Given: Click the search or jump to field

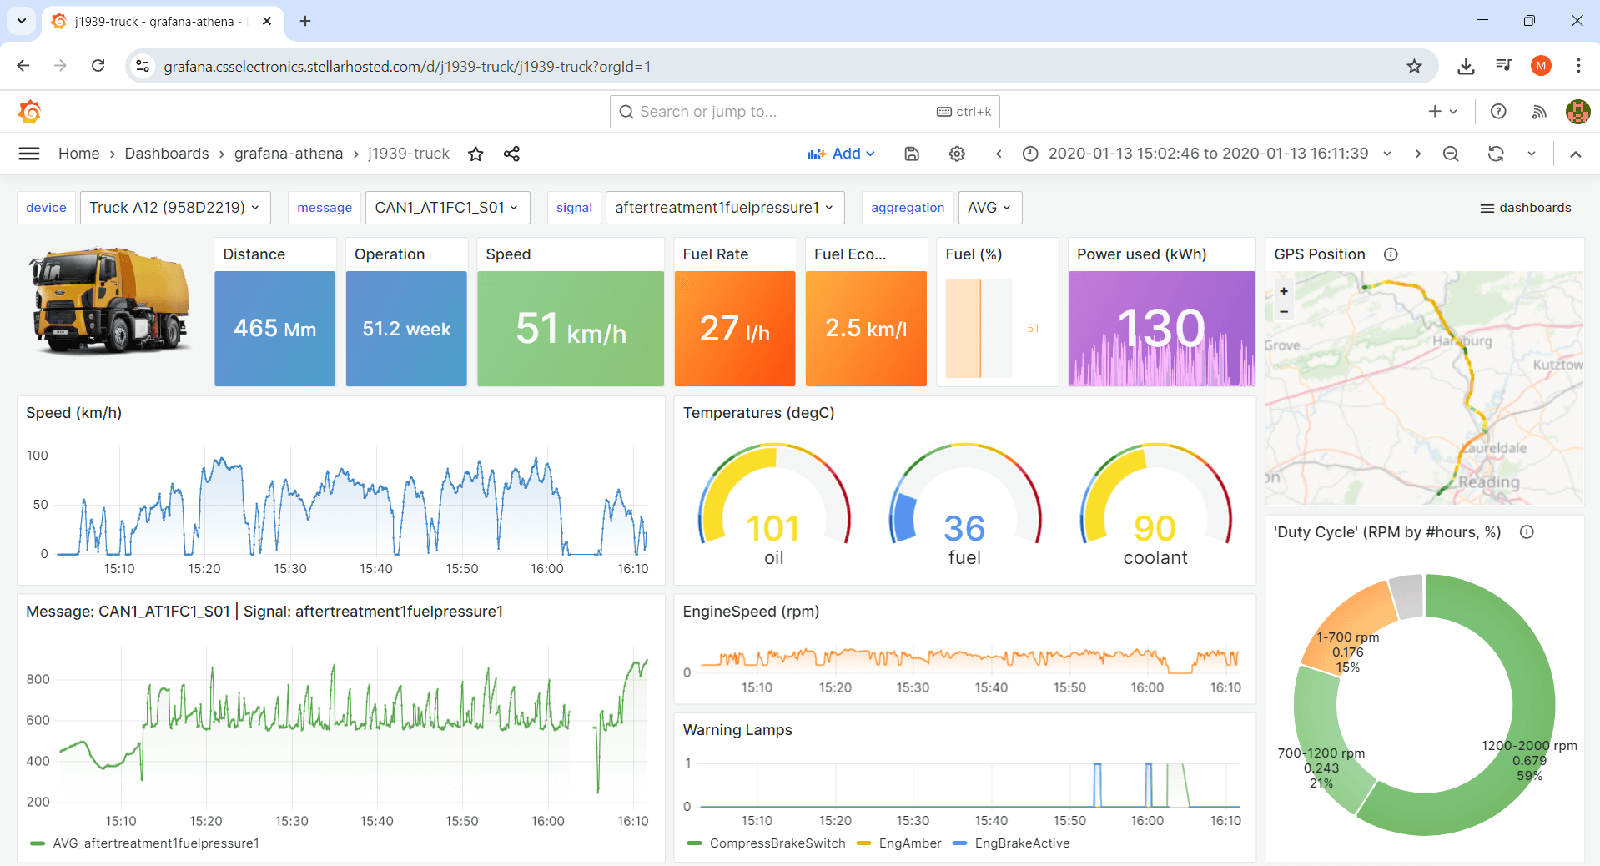Looking at the screenshot, I should click(805, 112).
